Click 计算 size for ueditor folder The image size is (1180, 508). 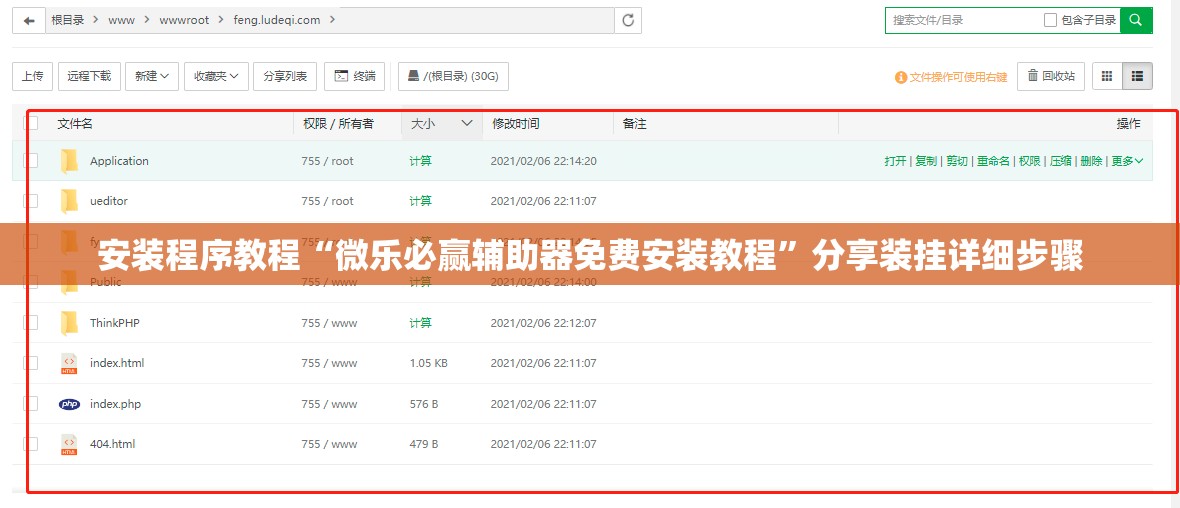point(421,201)
